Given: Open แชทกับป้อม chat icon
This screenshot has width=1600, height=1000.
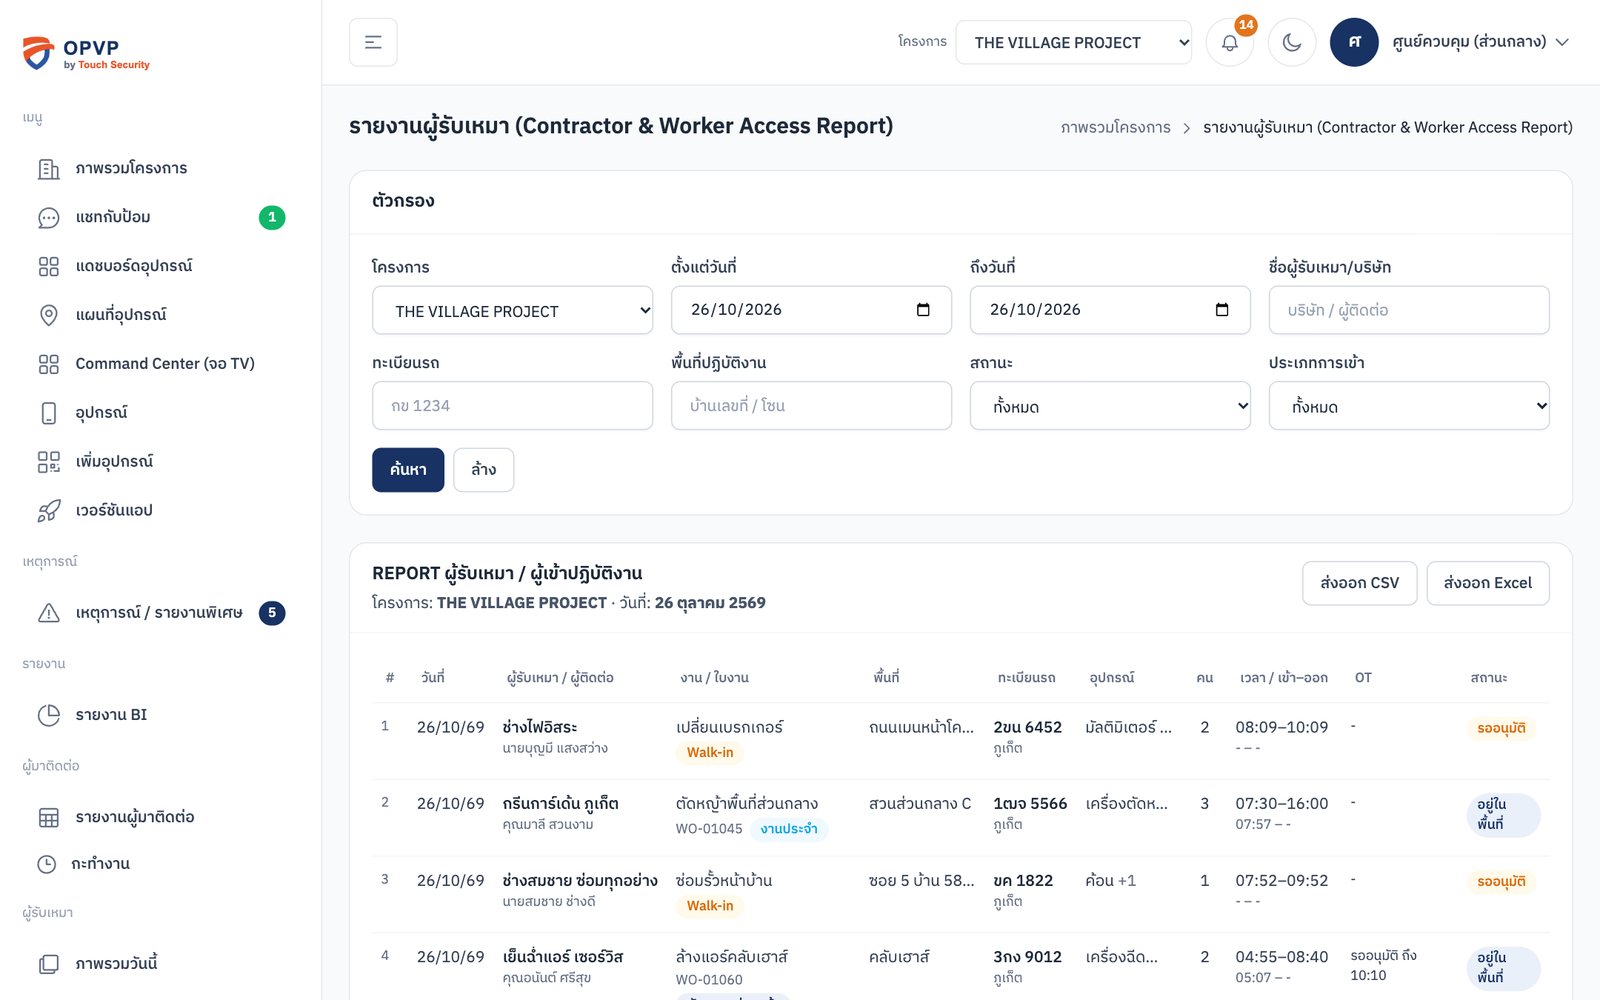Looking at the screenshot, I should point(48,218).
